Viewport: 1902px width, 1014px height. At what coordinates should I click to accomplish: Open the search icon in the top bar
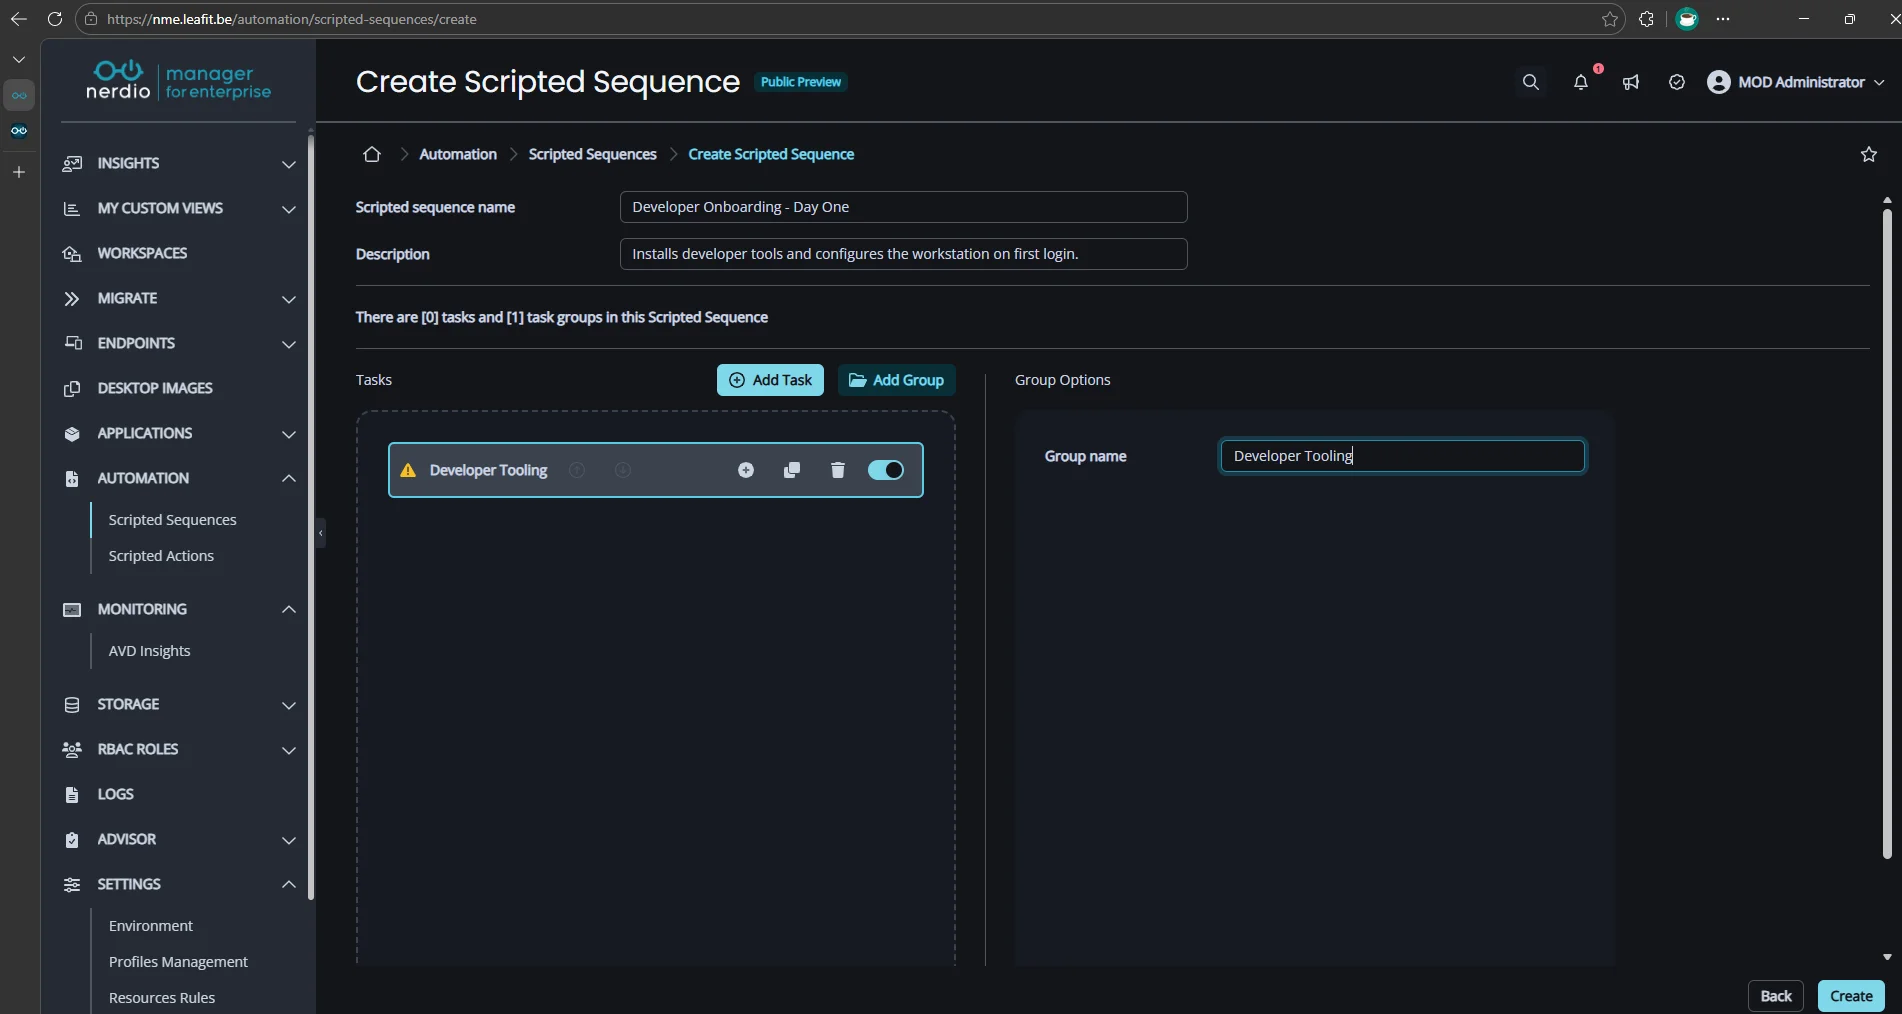coord(1531,82)
